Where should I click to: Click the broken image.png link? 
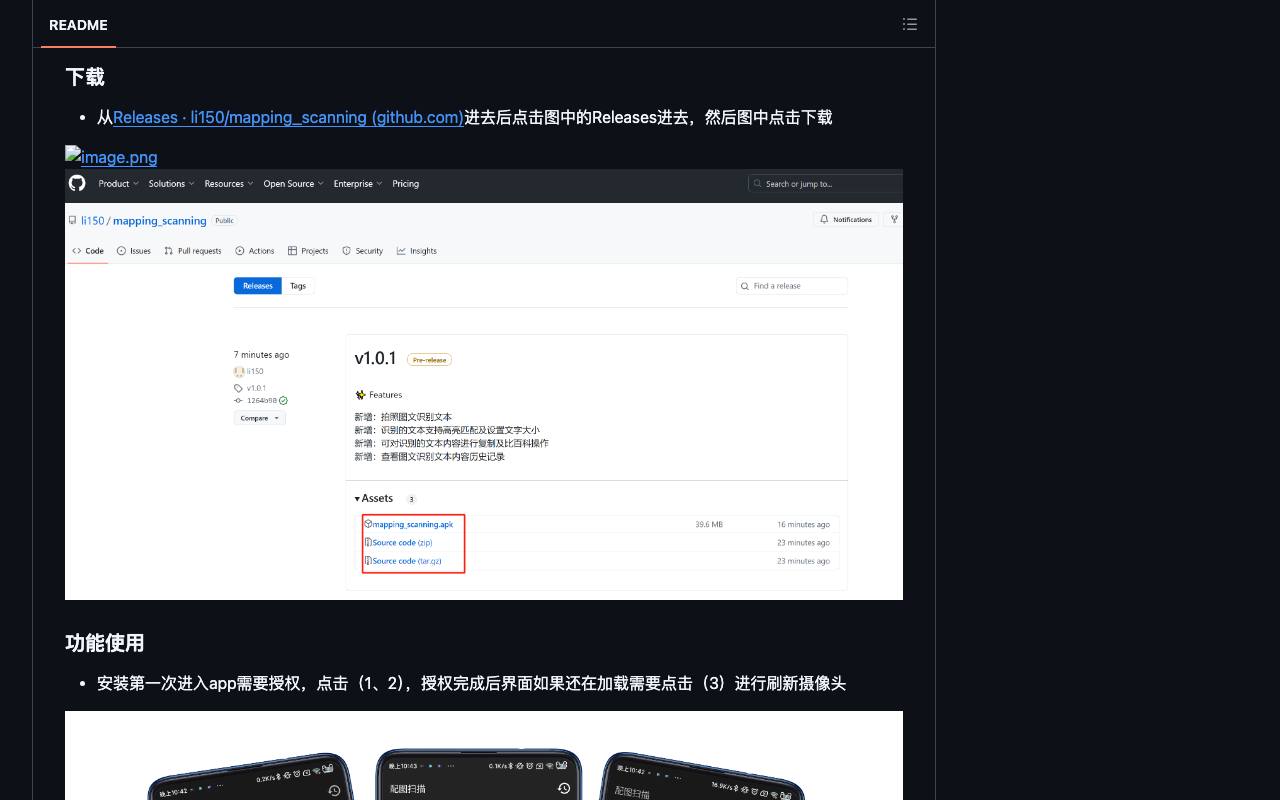[111, 157]
